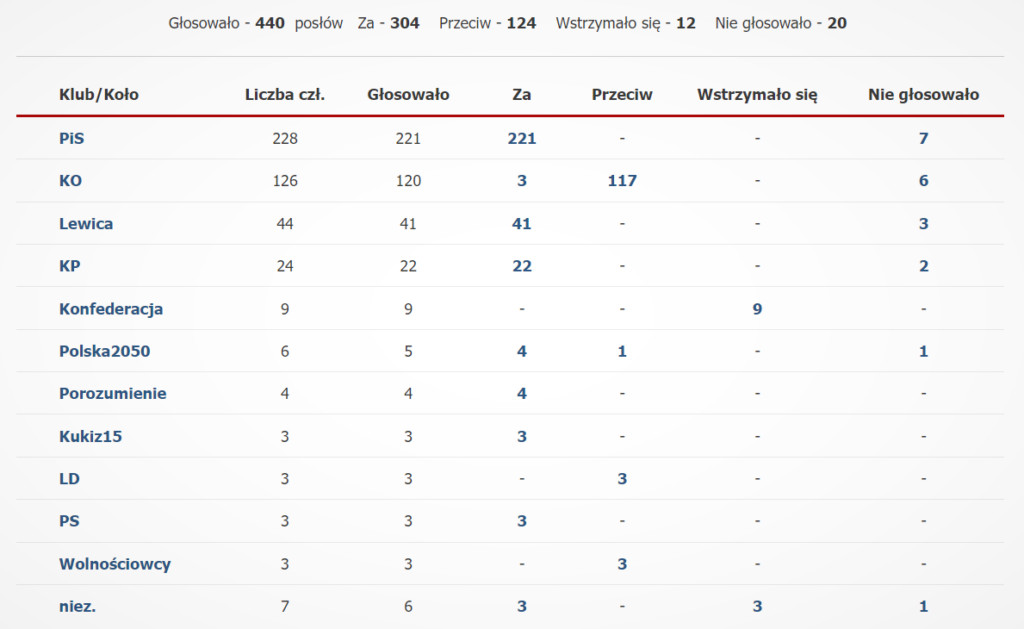Click KO 6 Nie głosowało
The width and height of the screenshot is (1024, 629).
(923, 181)
